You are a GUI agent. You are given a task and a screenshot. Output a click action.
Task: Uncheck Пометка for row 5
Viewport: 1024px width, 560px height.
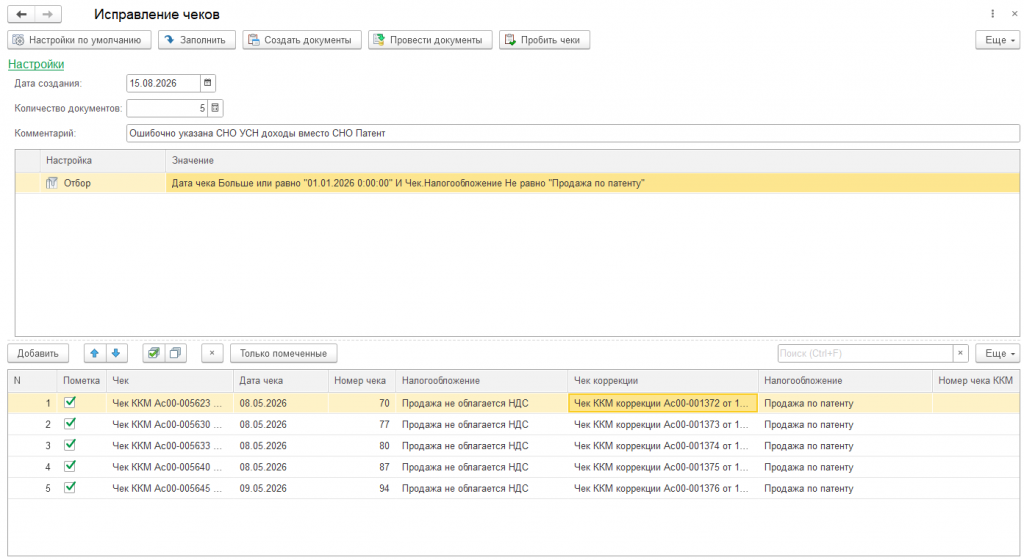pyautogui.click(x=70, y=488)
